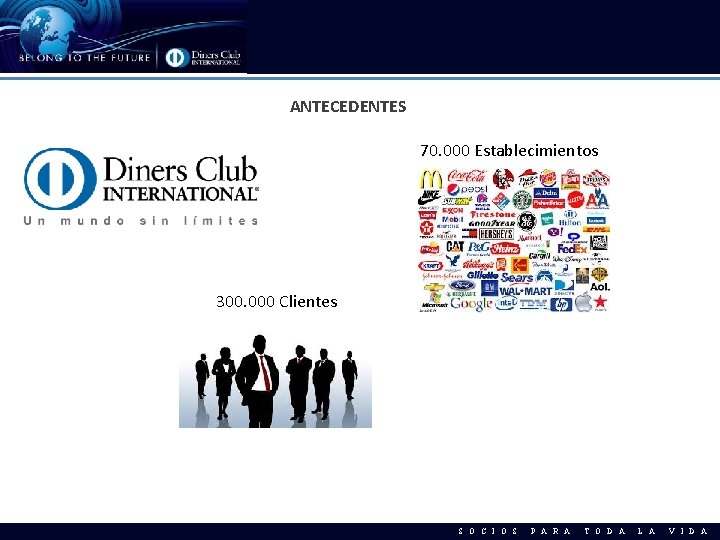The height and width of the screenshot is (540, 720).
Task: Click the Pizza Hut logo
Action: coord(528,178)
